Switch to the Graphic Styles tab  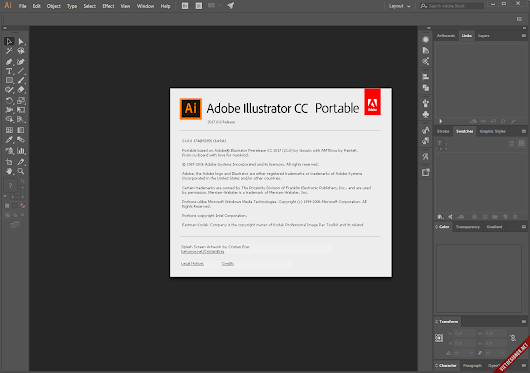(492, 131)
